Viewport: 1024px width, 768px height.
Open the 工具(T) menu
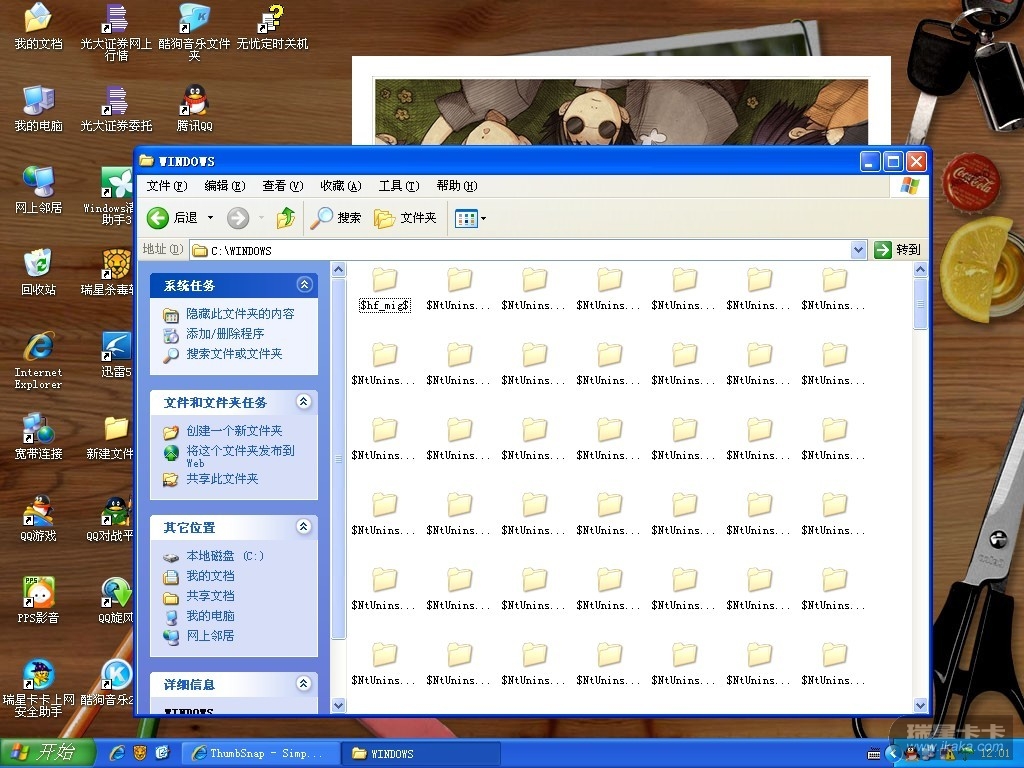[397, 186]
